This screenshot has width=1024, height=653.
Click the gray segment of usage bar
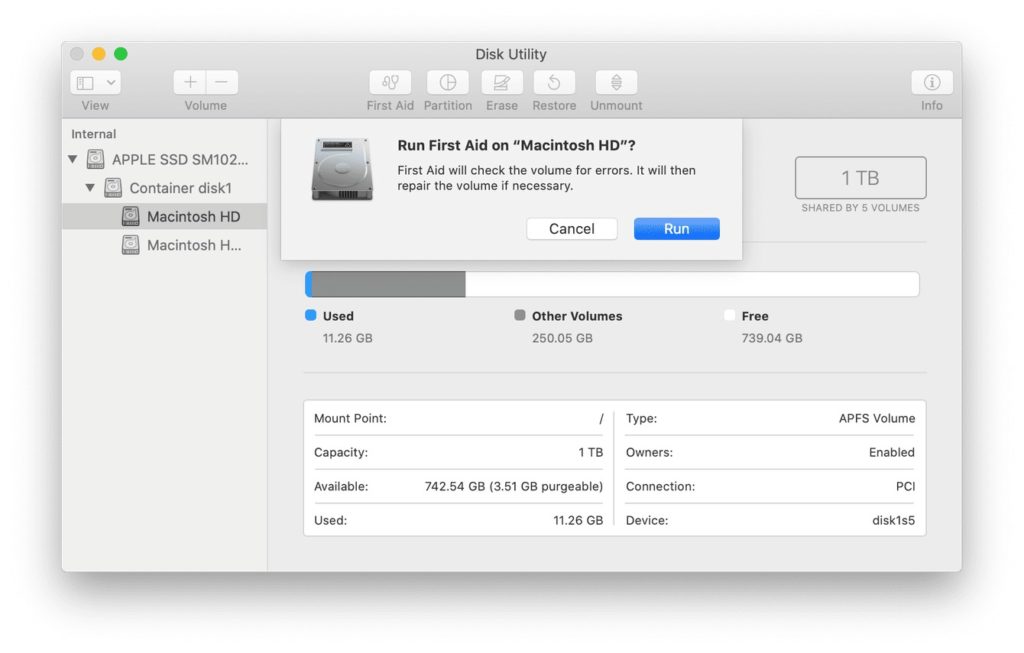tap(389, 285)
